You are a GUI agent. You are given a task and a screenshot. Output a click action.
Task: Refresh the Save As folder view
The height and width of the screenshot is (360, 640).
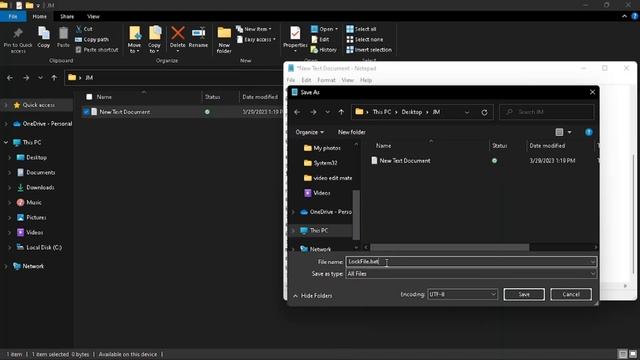click(484, 112)
